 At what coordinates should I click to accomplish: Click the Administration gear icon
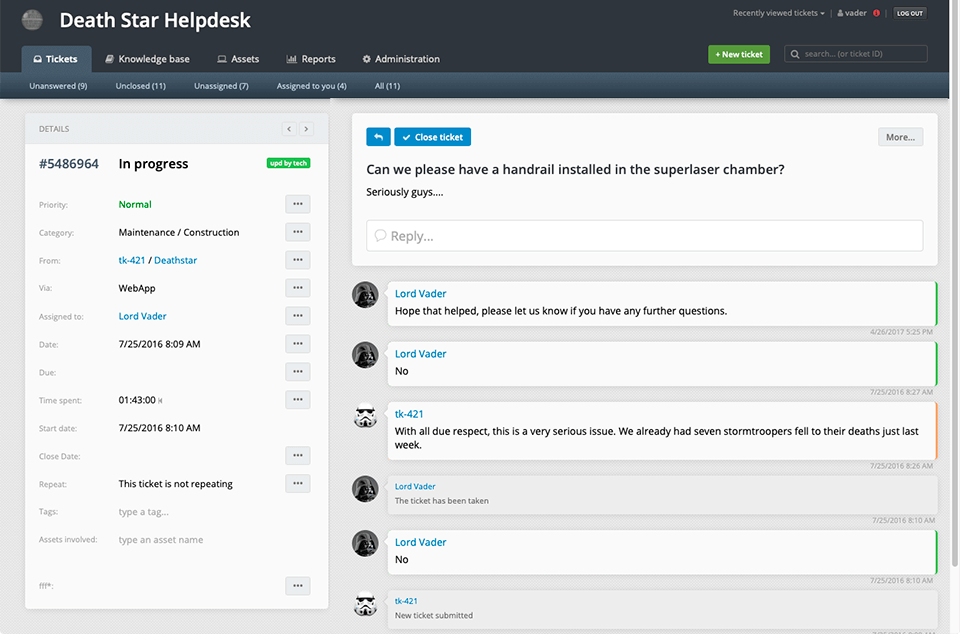pyautogui.click(x=366, y=59)
